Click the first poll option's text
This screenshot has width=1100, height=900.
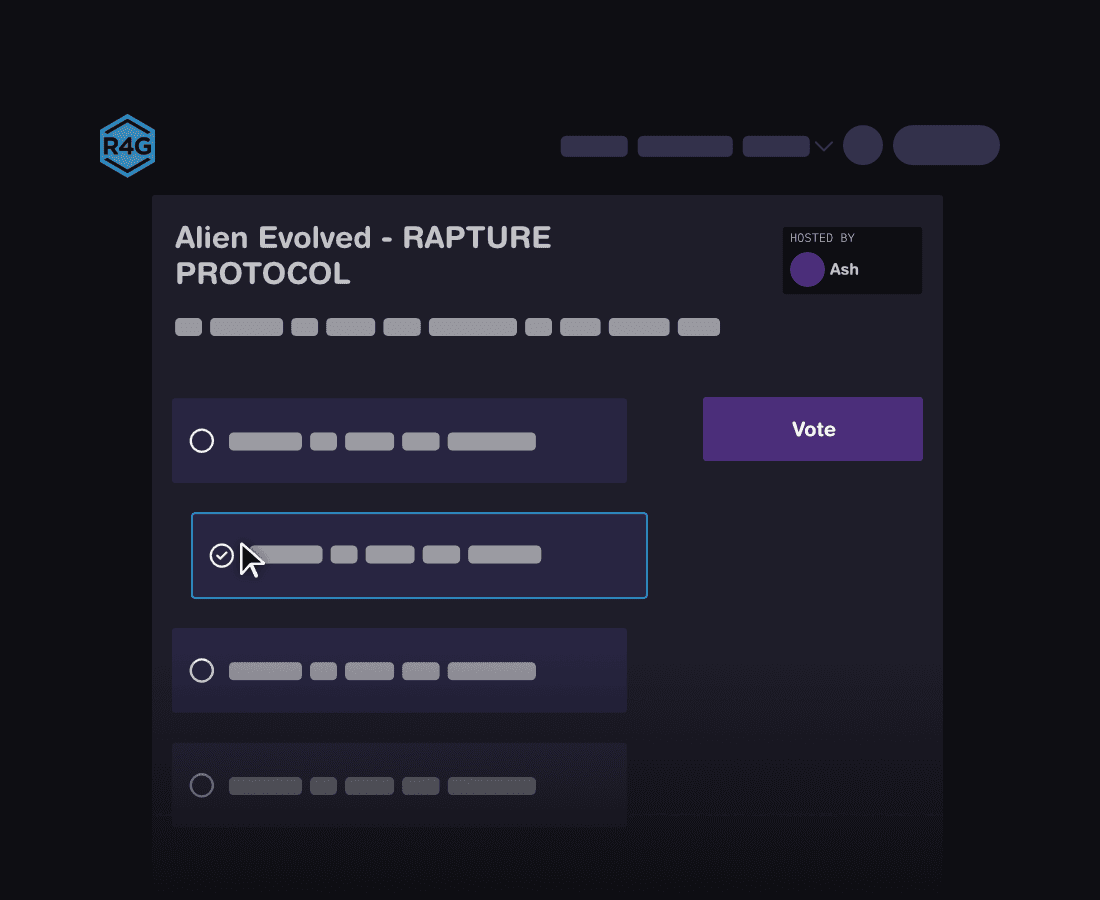tap(382, 441)
